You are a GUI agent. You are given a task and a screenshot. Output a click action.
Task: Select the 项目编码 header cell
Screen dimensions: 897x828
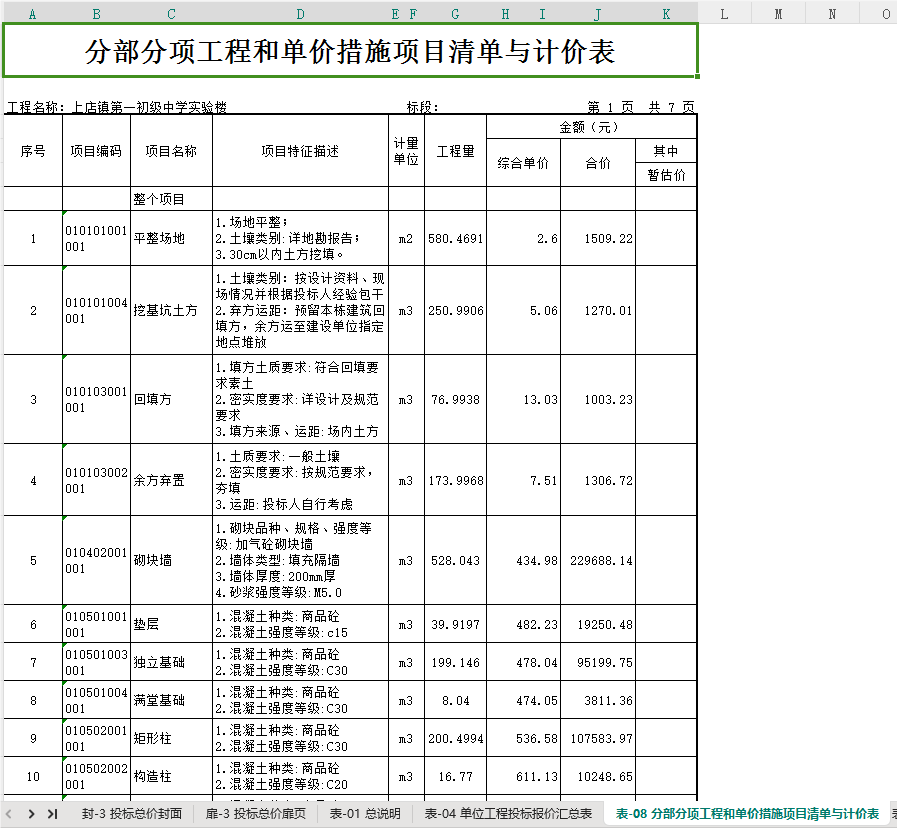[96, 151]
